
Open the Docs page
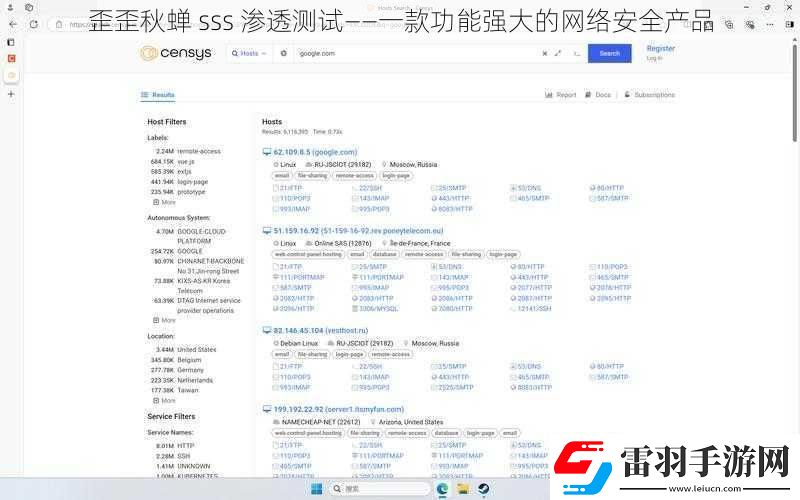[x=598, y=95]
